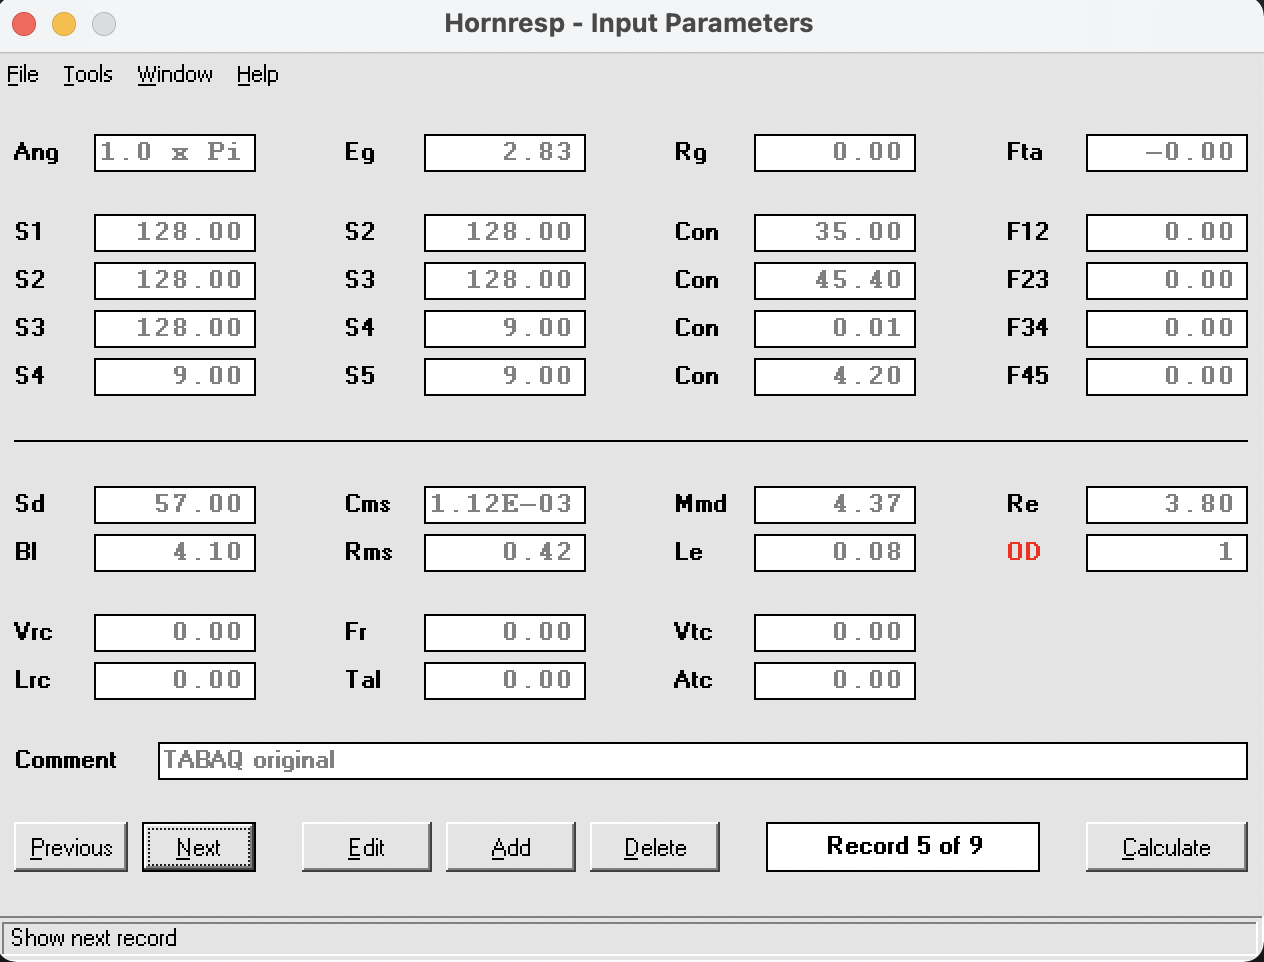Click the status bar text Show next record

pyautogui.click(x=94, y=938)
